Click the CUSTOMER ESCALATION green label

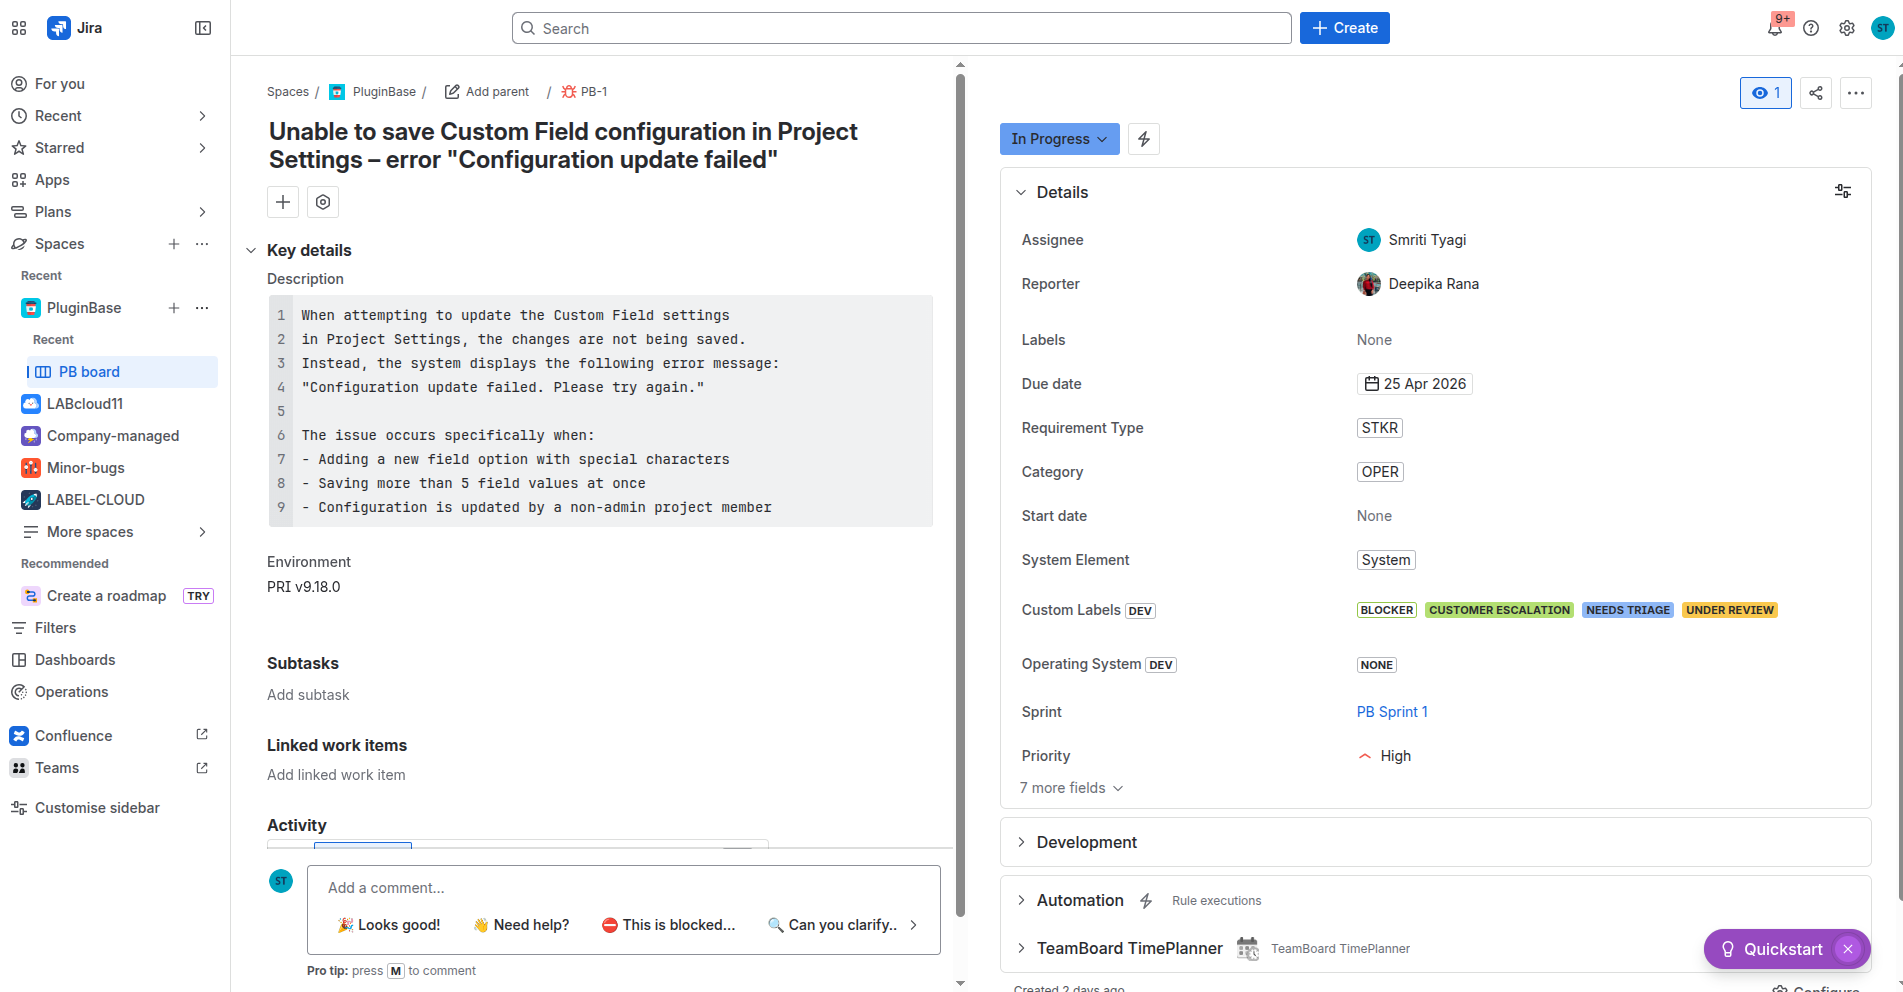tap(1499, 610)
